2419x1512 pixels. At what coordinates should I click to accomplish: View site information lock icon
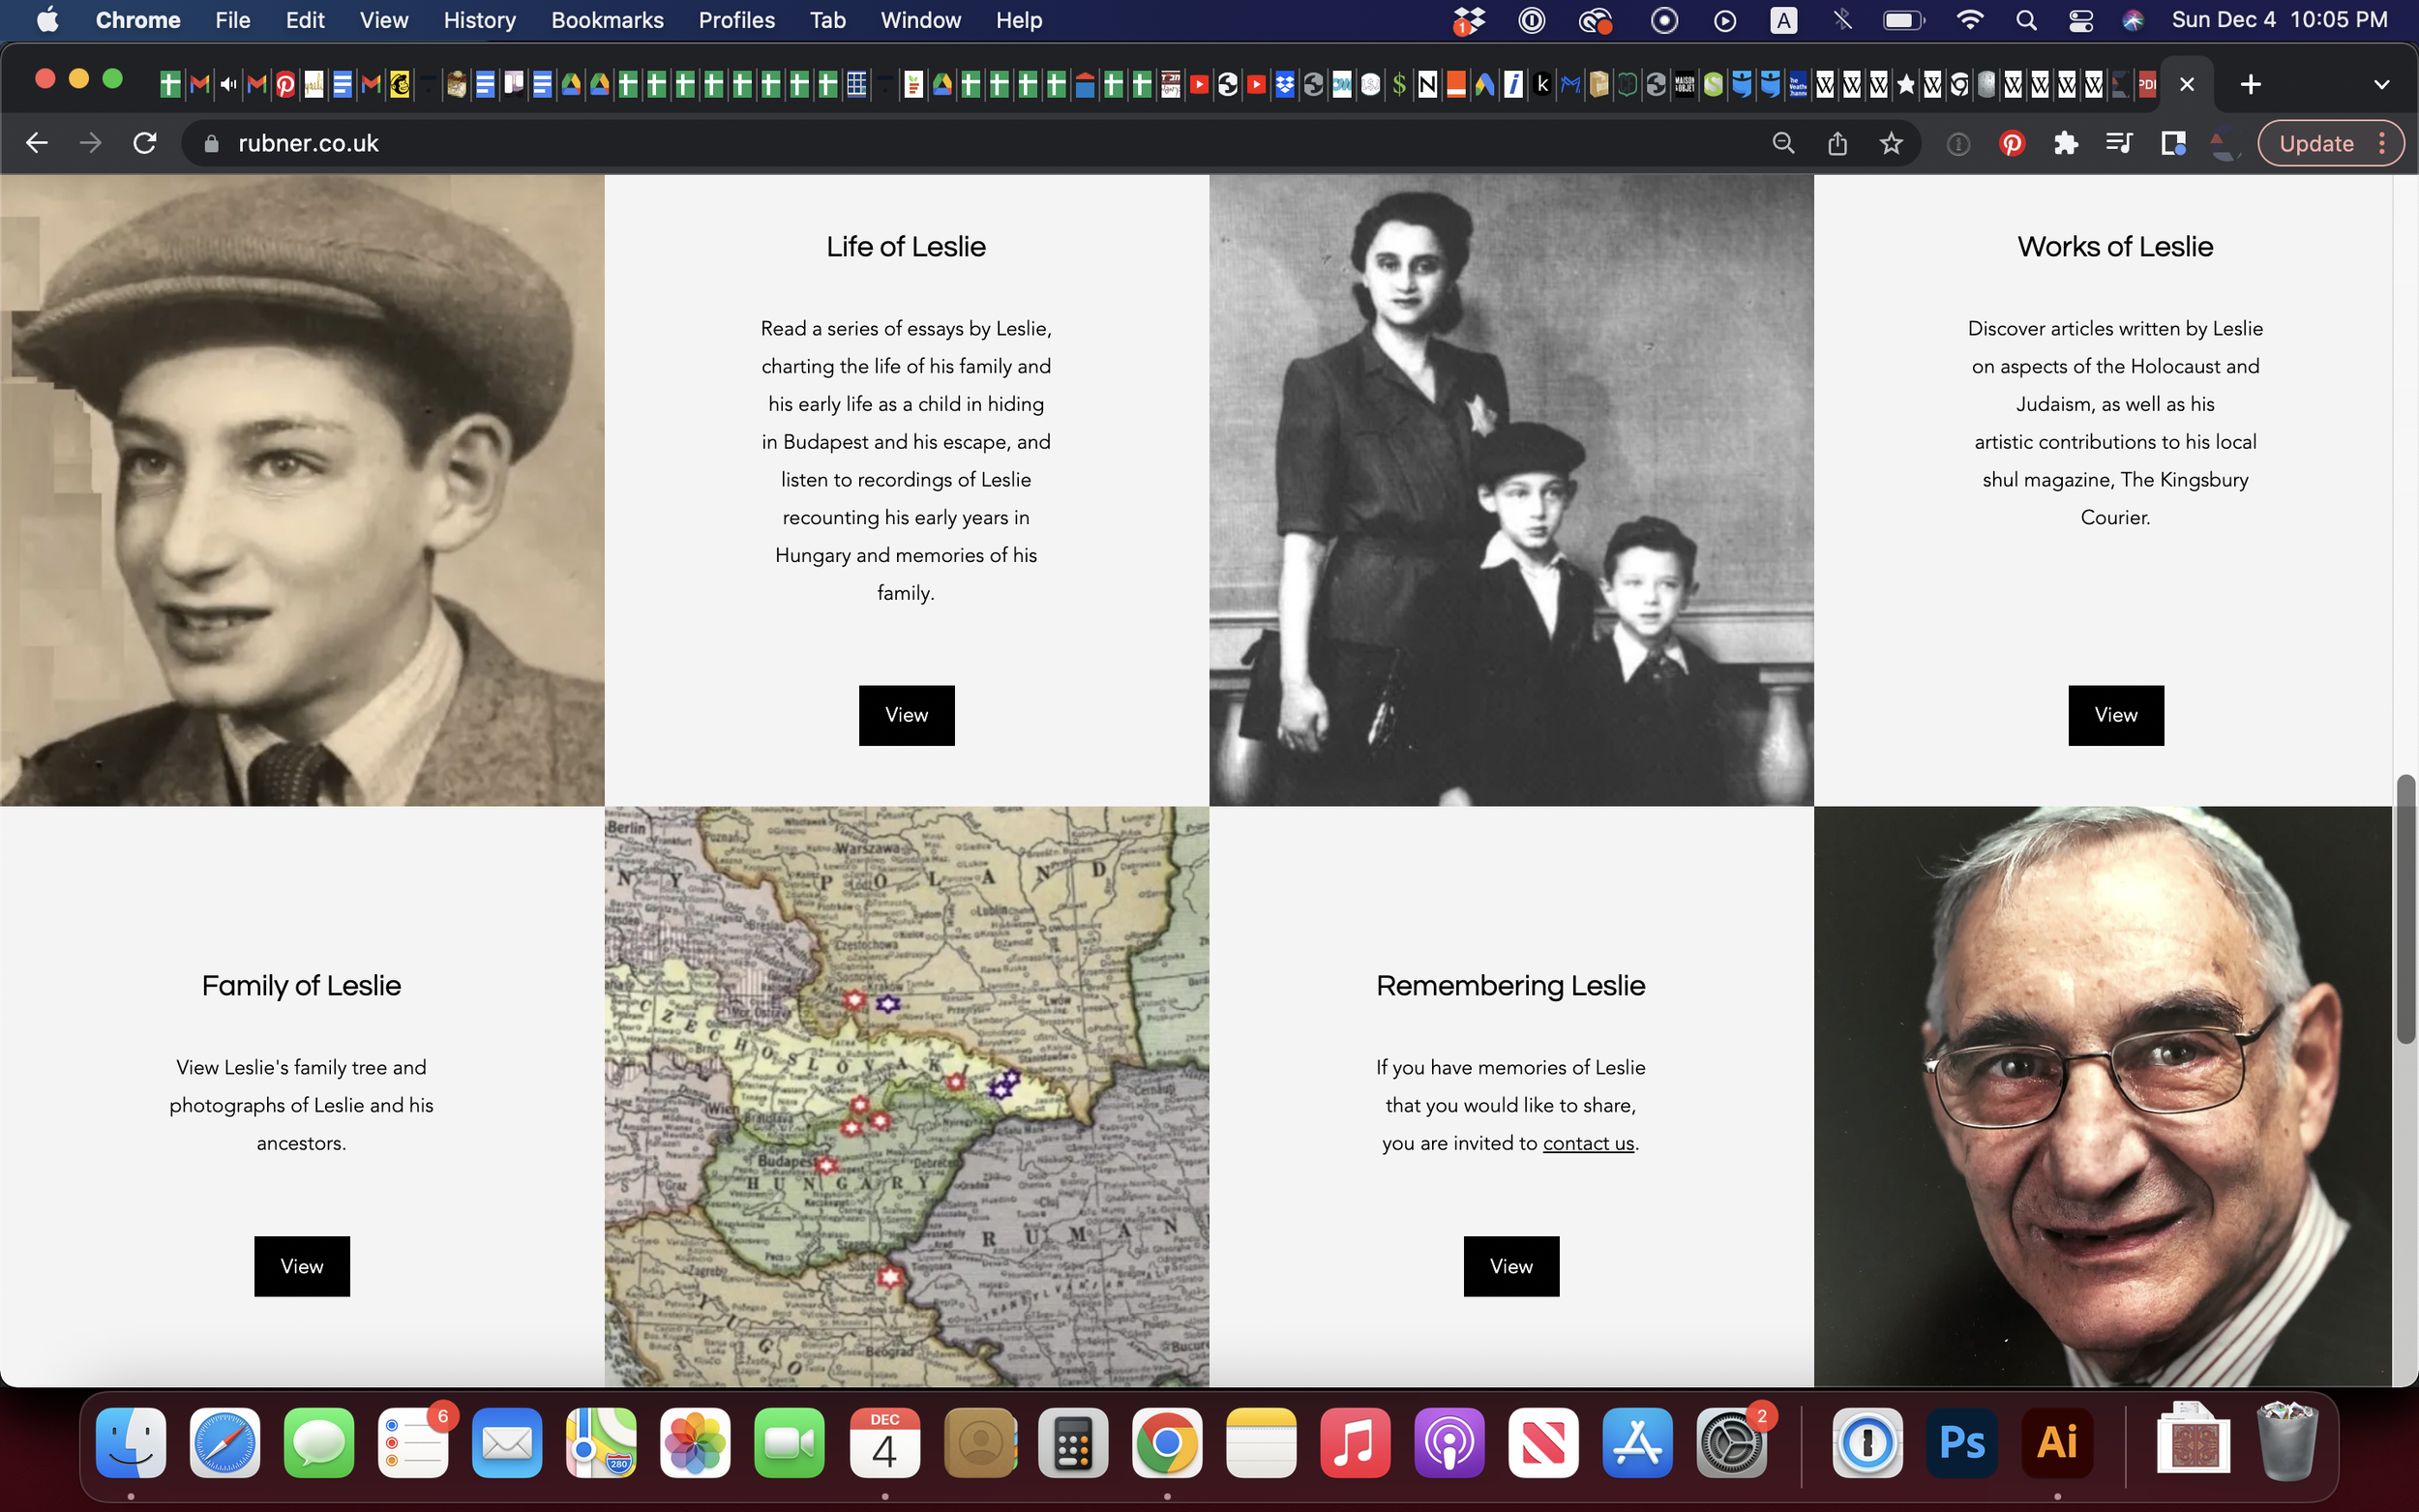tap(211, 143)
